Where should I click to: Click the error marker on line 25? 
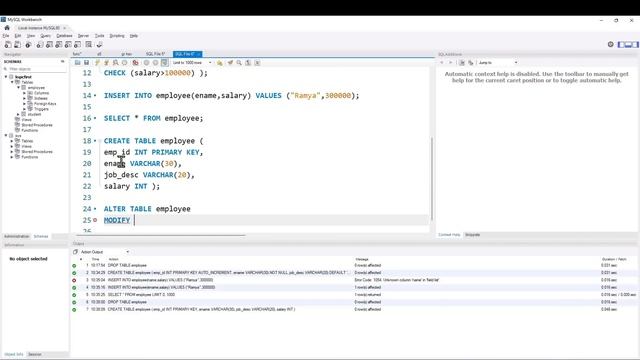(95, 220)
